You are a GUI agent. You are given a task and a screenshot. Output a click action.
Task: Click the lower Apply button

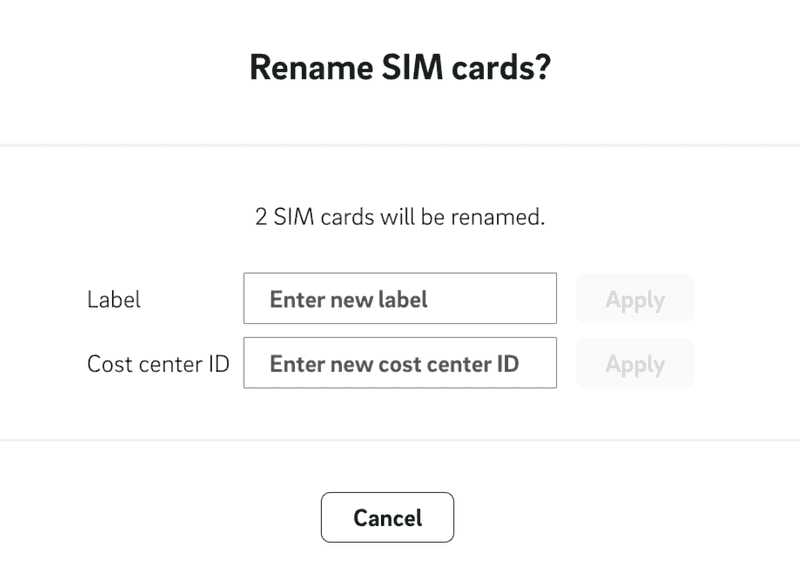coord(635,364)
